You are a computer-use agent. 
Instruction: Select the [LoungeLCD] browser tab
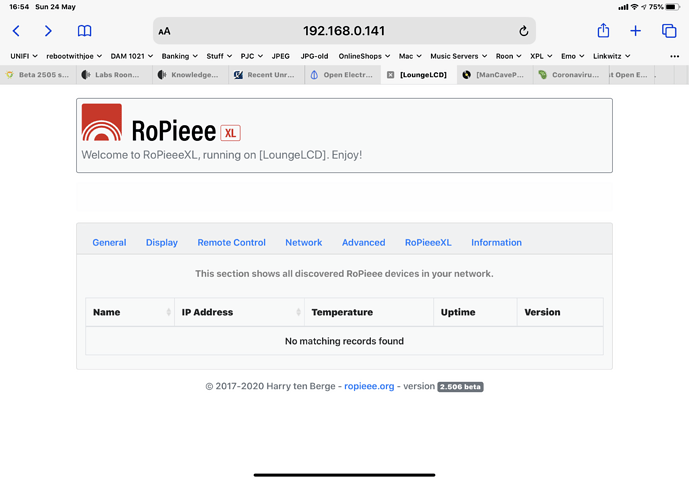pos(419,75)
